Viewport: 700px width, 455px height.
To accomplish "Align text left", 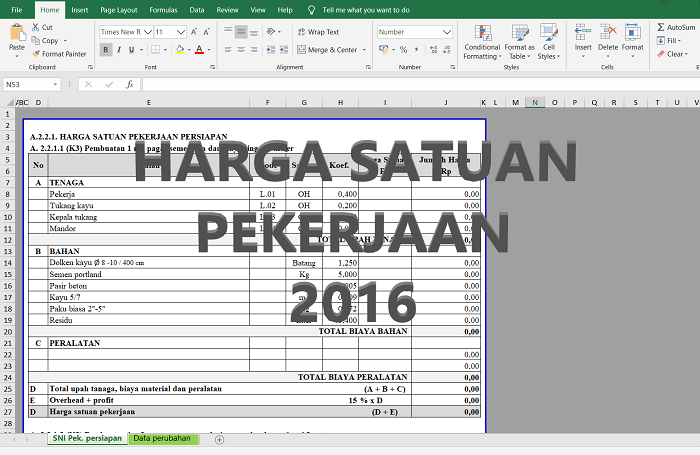I will (x=228, y=50).
